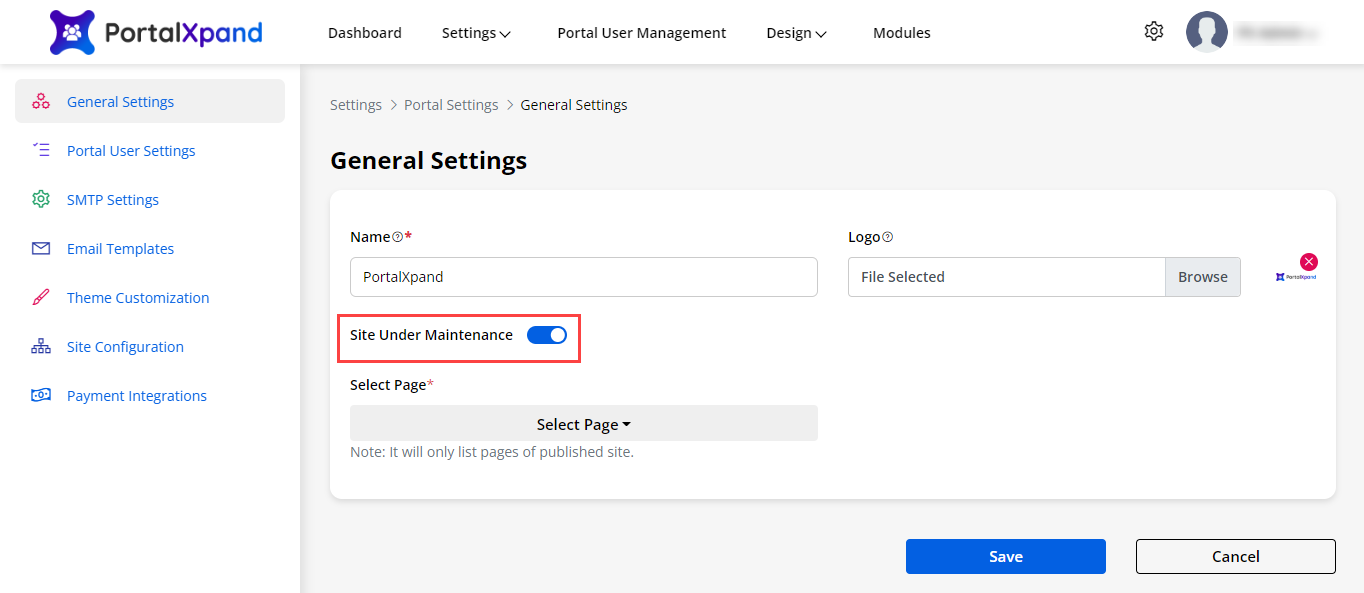The width and height of the screenshot is (1364, 593).
Task: Click the Theme Customization brush icon
Action: [41, 298]
